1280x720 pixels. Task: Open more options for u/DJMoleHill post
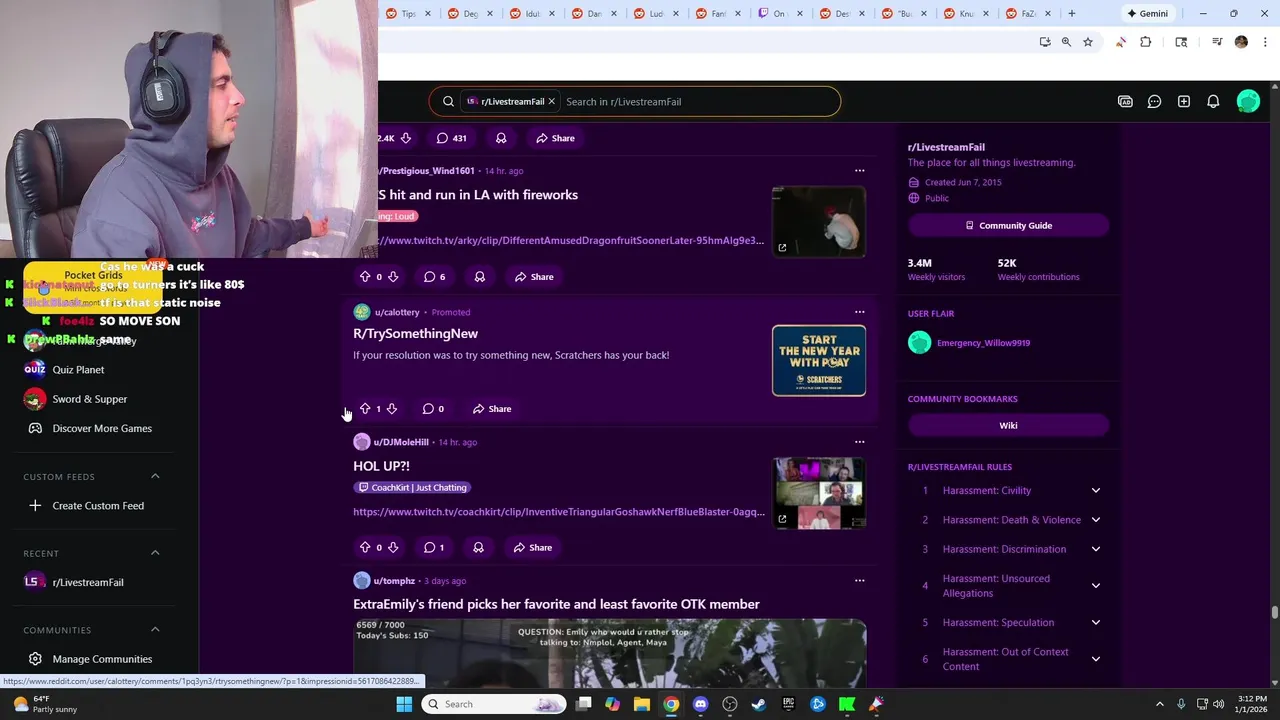pos(859,442)
